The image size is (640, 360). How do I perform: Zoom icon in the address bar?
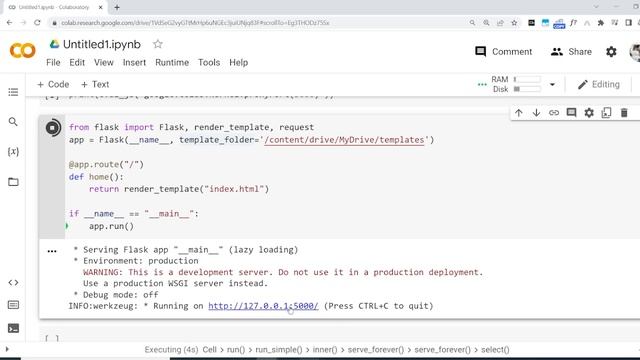click(x=486, y=23)
